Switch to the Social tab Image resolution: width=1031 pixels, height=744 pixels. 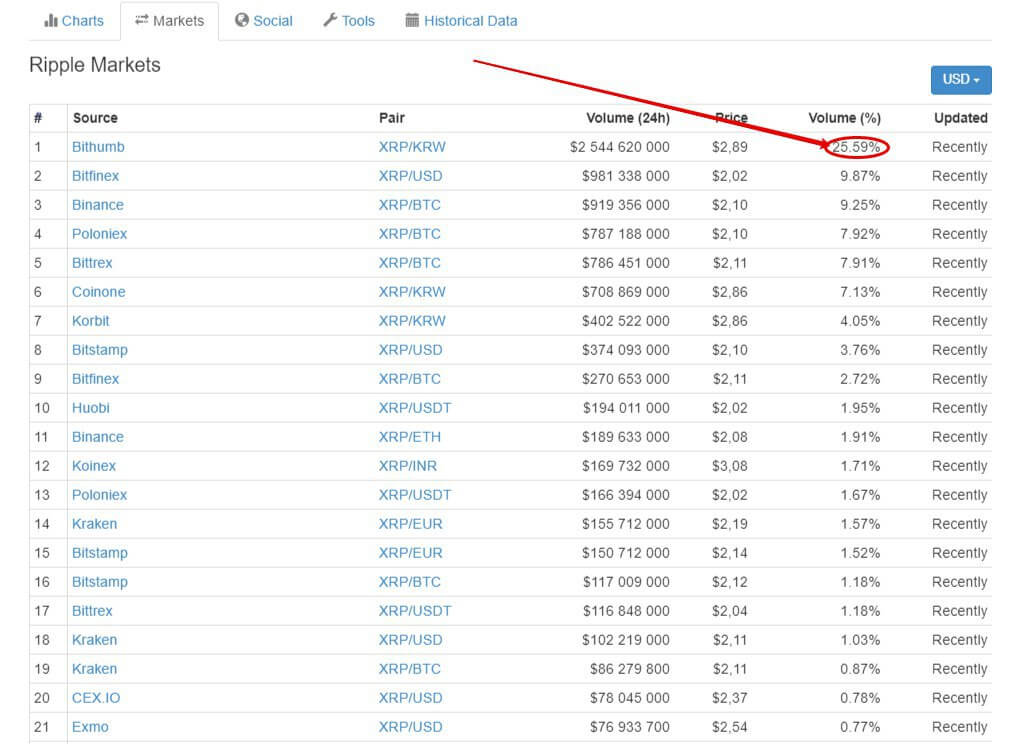tap(264, 21)
